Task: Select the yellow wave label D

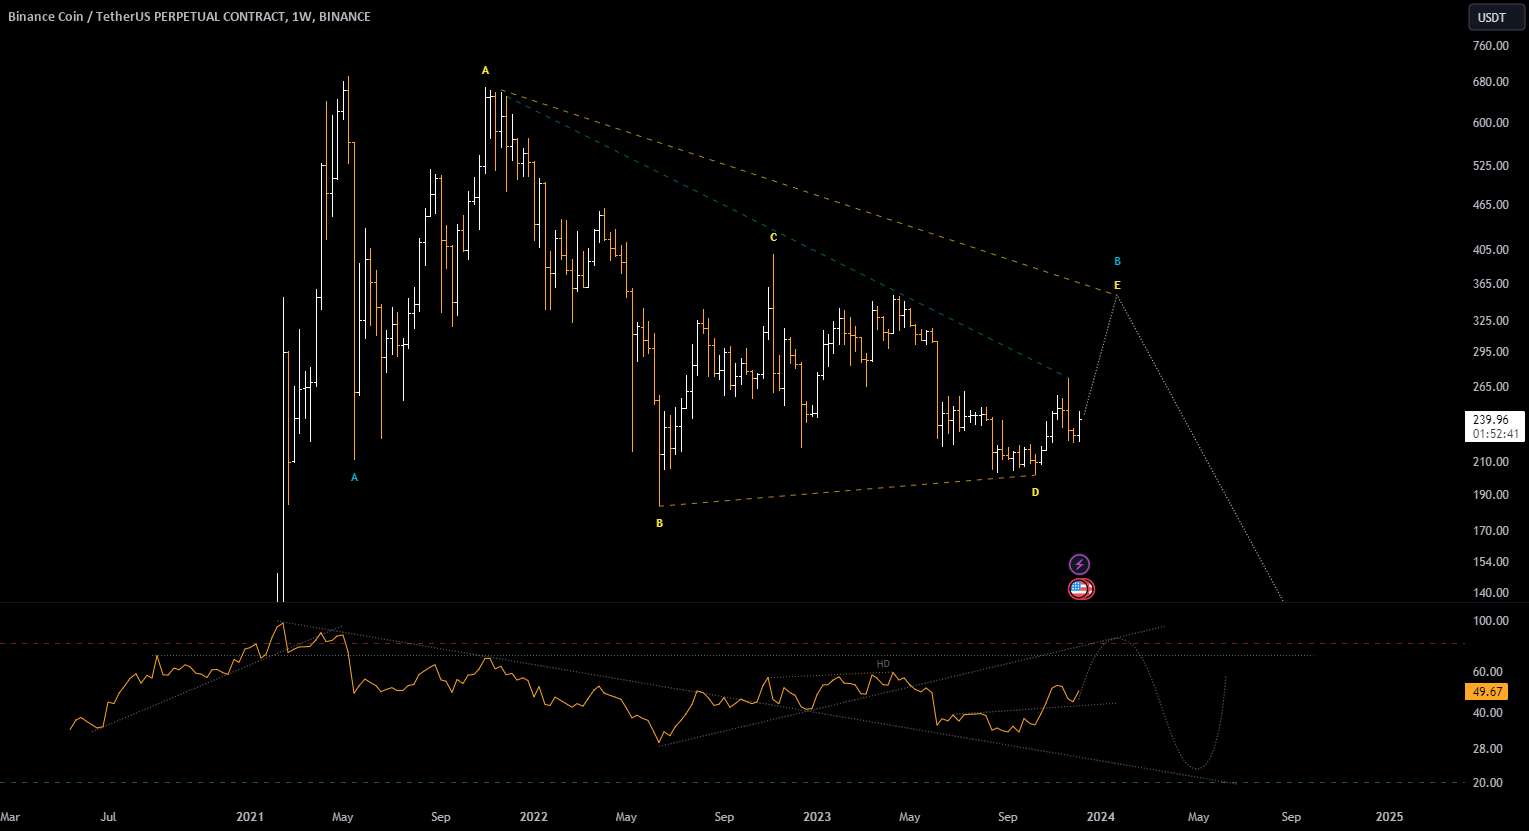Action: 1036,492
